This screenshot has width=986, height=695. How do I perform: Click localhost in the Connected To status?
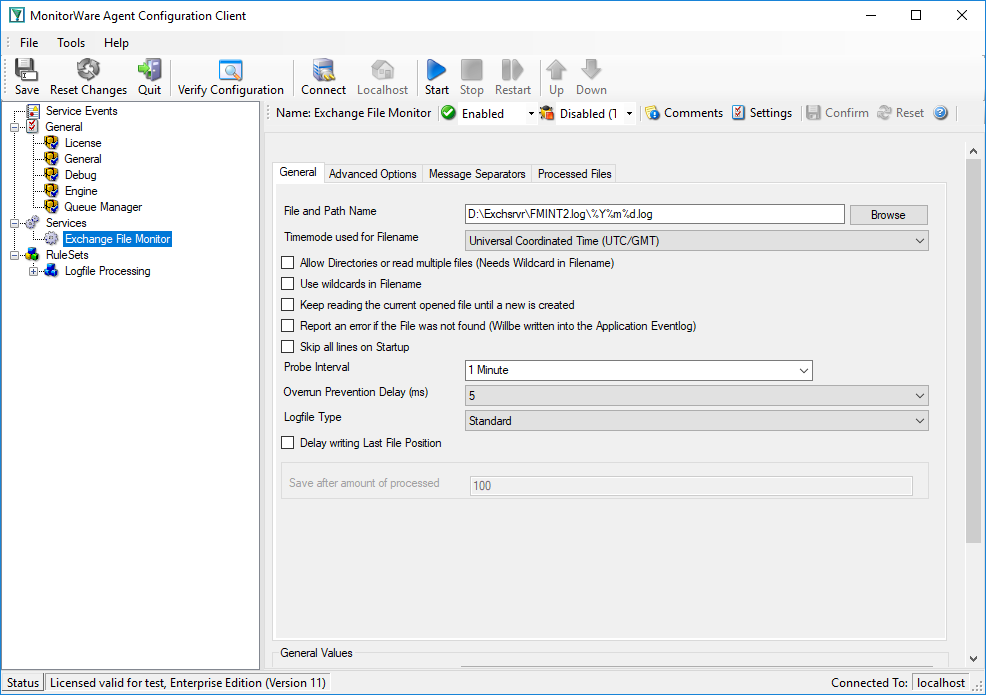click(941, 683)
